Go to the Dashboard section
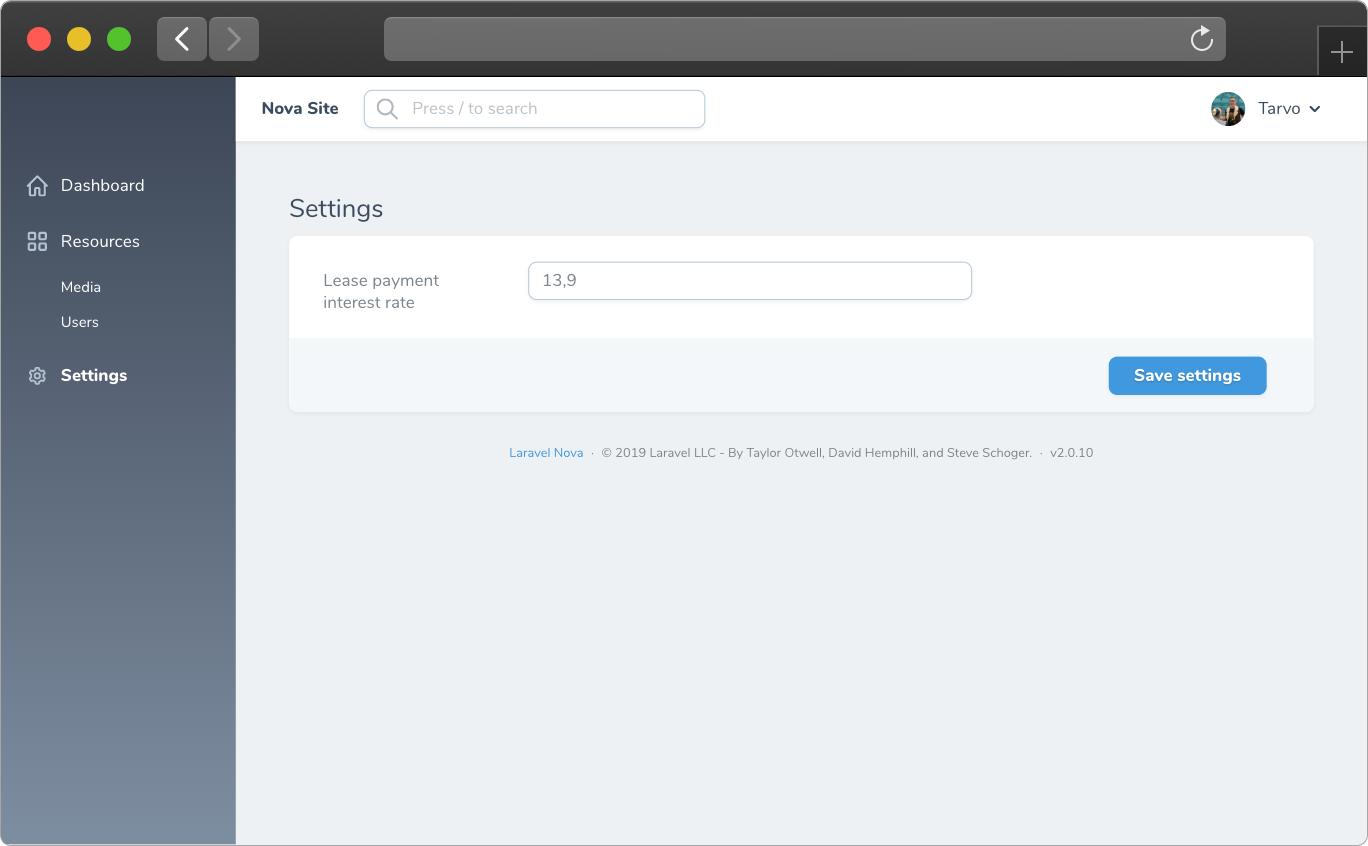Image resolution: width=1368 pixels, height=846 pixels. pyautogui.click(x=103, y=185)
